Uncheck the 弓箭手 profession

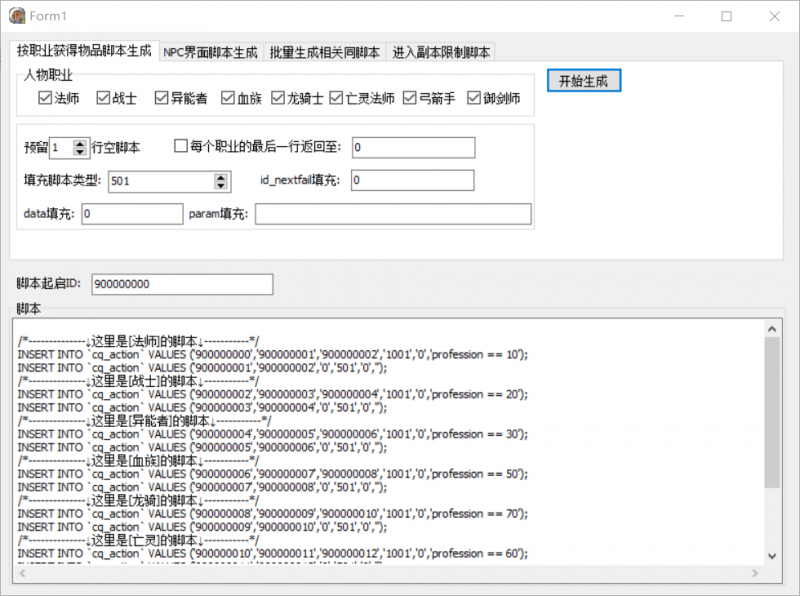click(411, 97)
